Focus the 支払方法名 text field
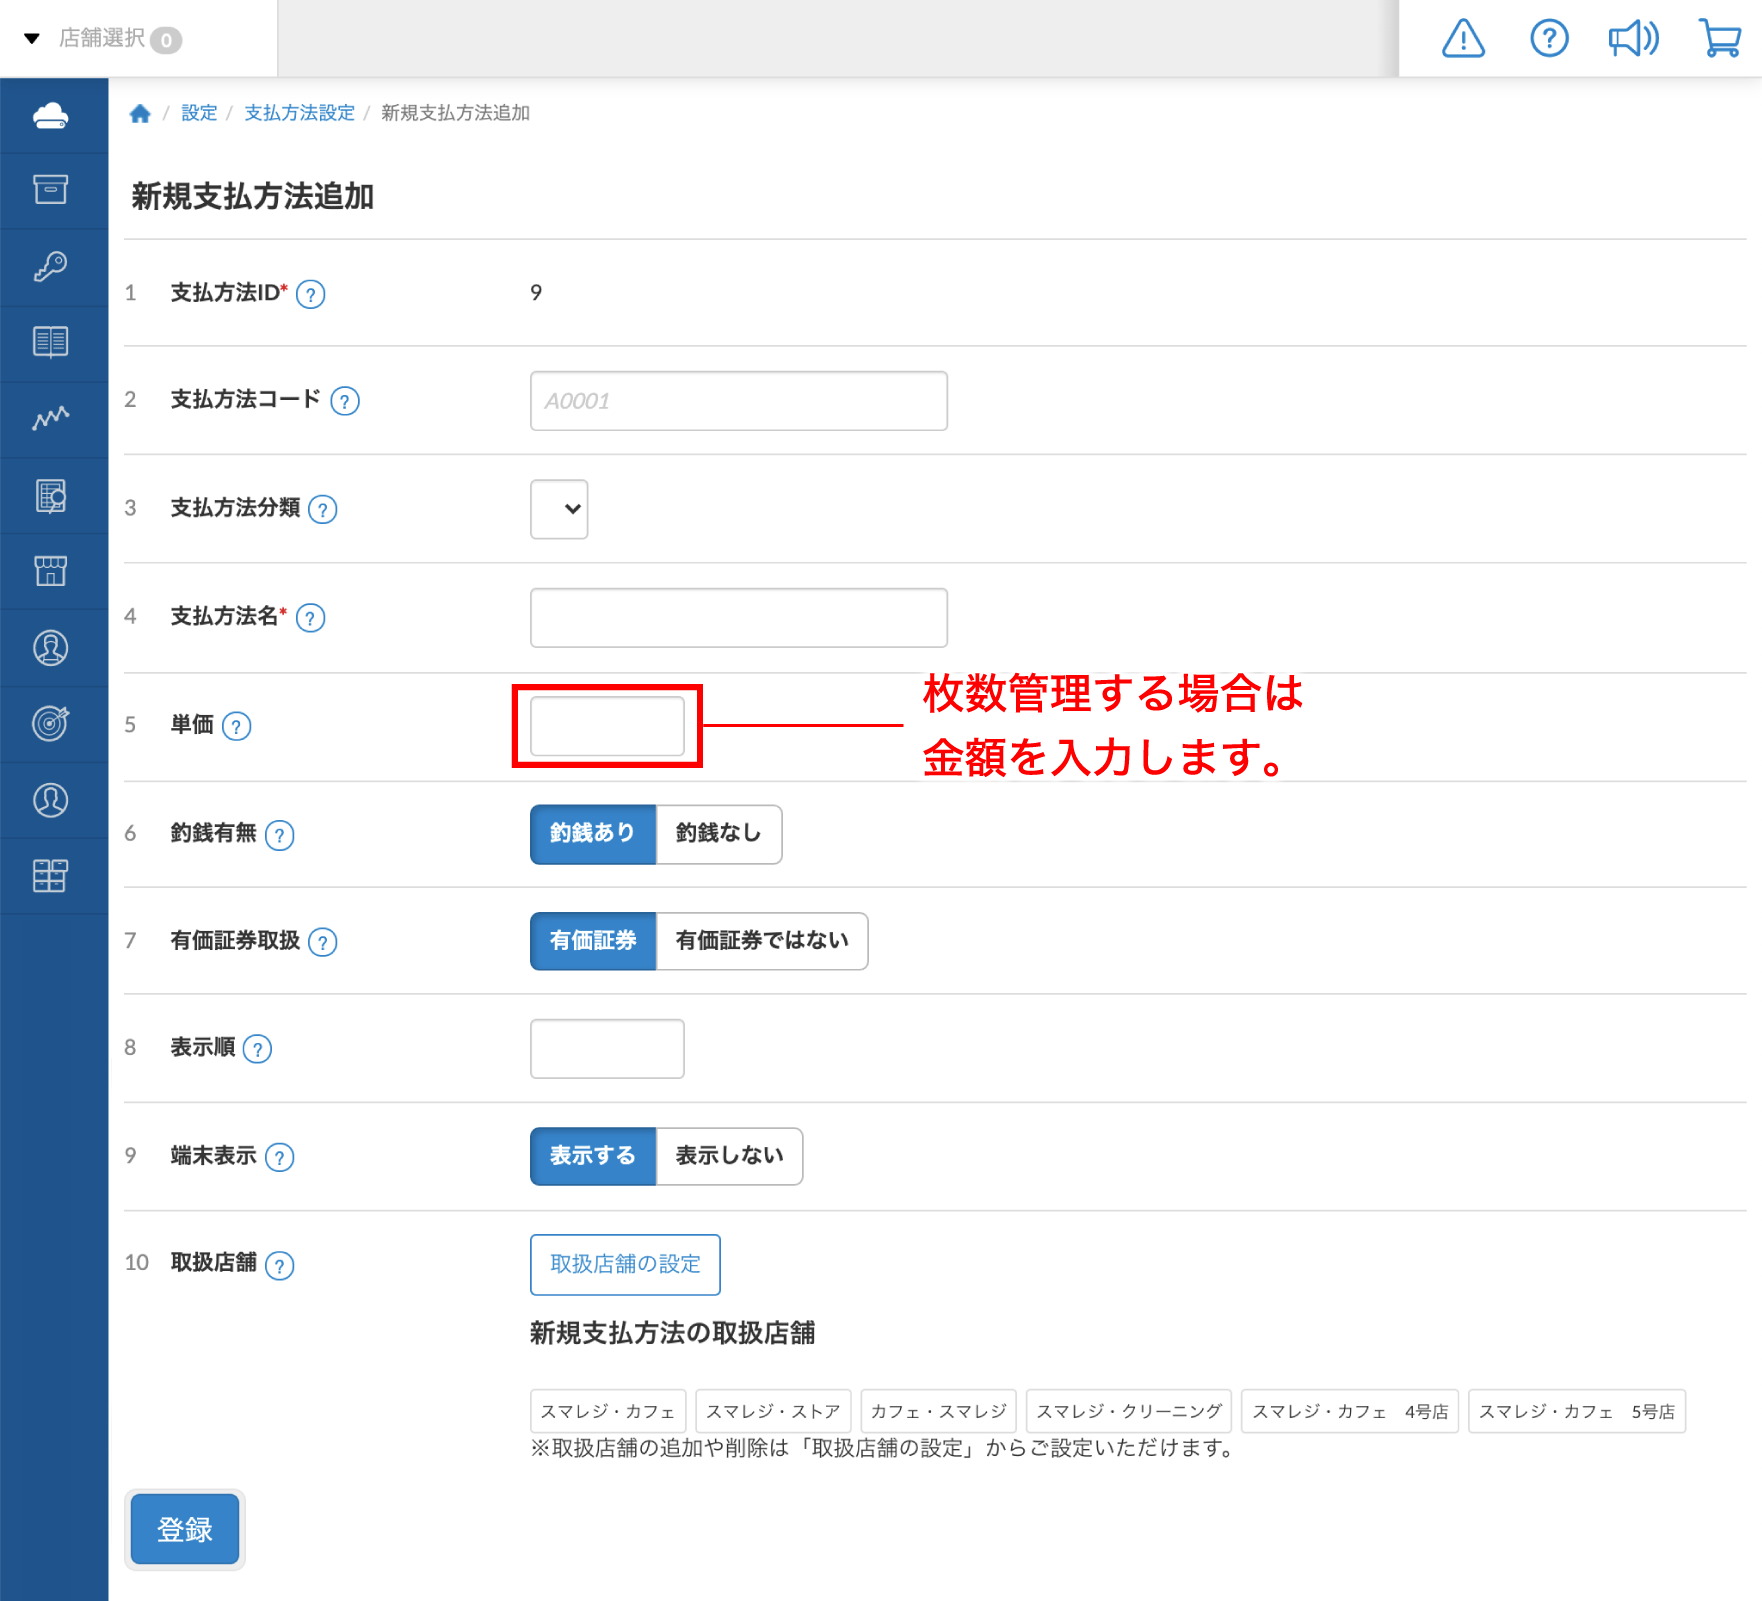The width and height of the screenshot is (1762, 1601). coord(738,618)
